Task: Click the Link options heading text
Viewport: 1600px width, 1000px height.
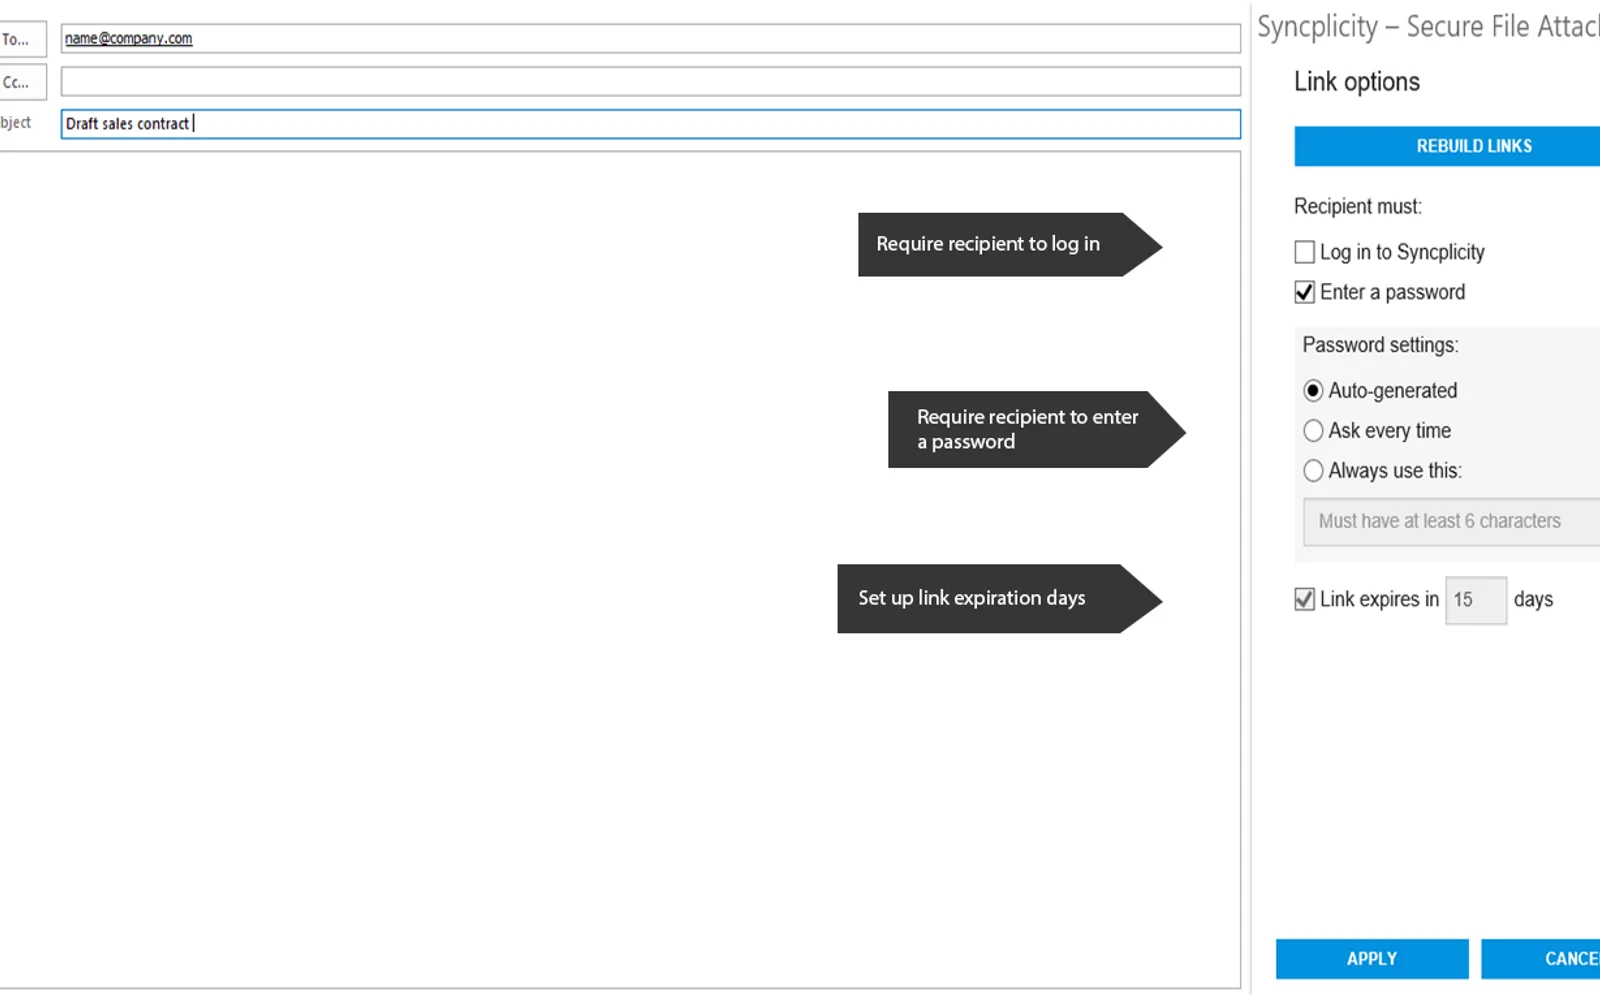Action: (1357, 82)
